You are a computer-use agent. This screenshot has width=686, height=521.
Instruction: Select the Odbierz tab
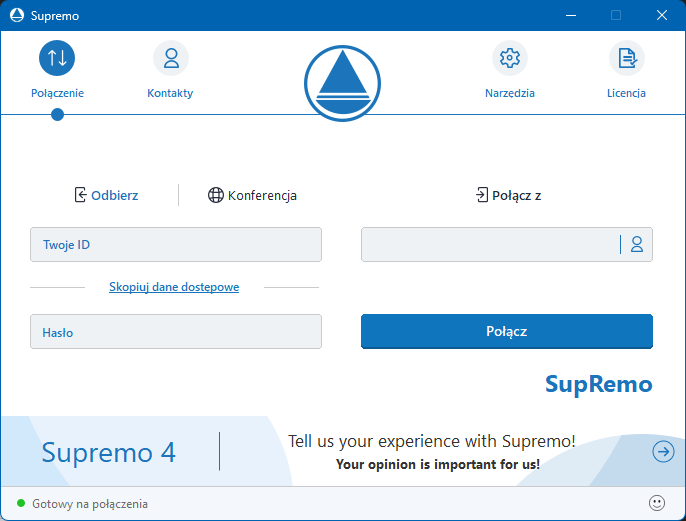click(106, 195)
